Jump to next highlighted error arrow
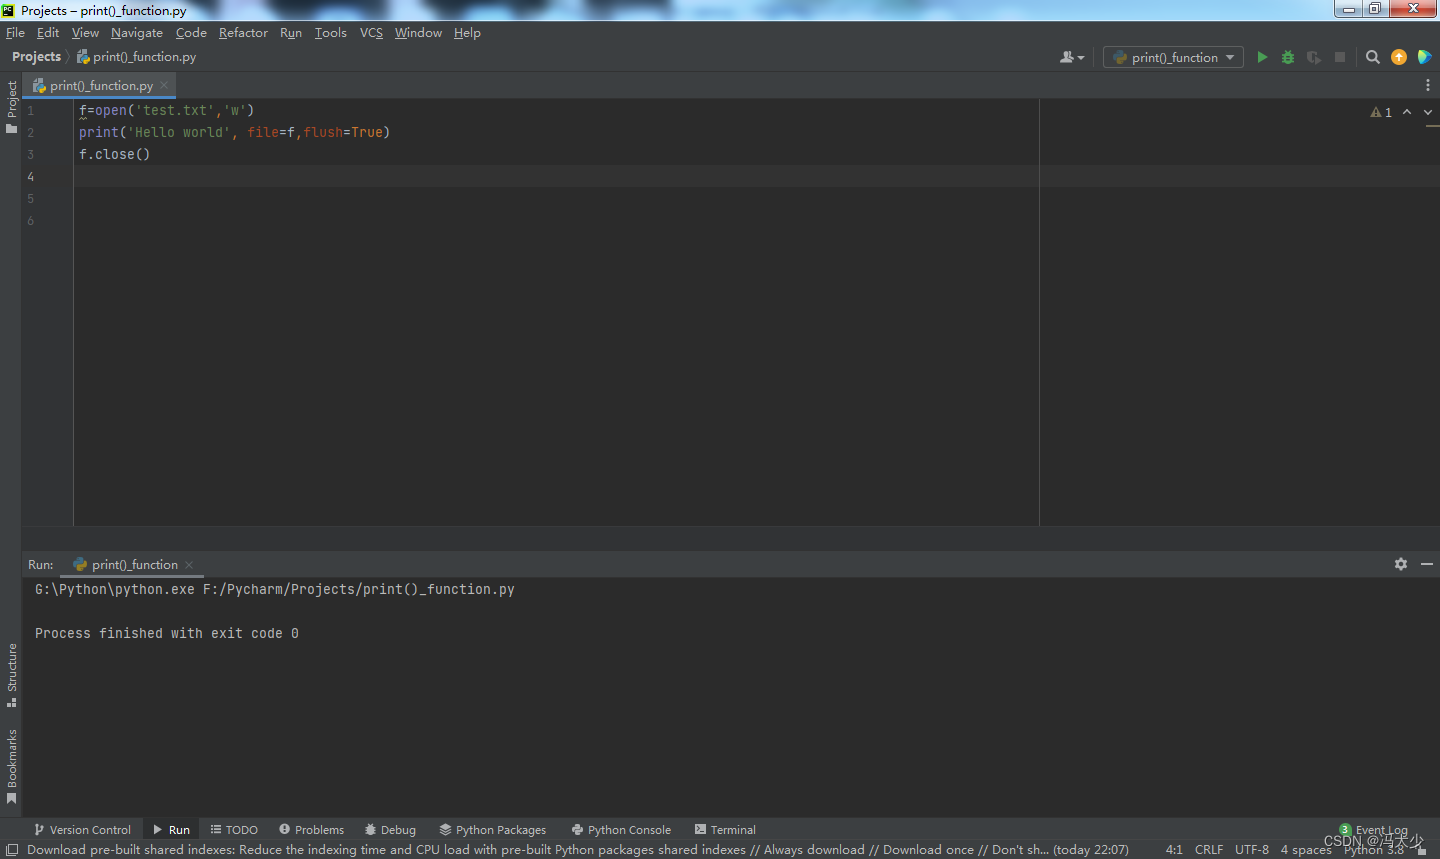This screenshot has width=1440, height=859. pyautogui.click(x=1427, y=112)
